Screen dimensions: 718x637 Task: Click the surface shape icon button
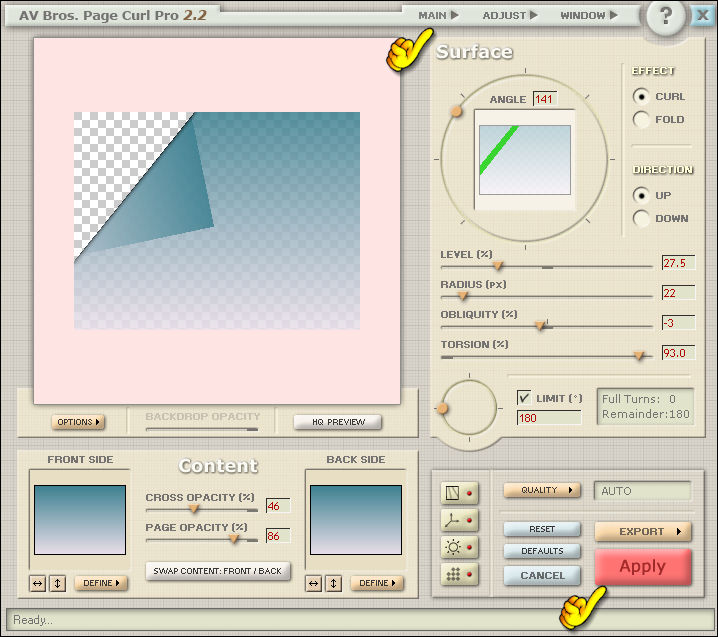tap(459, 493)
